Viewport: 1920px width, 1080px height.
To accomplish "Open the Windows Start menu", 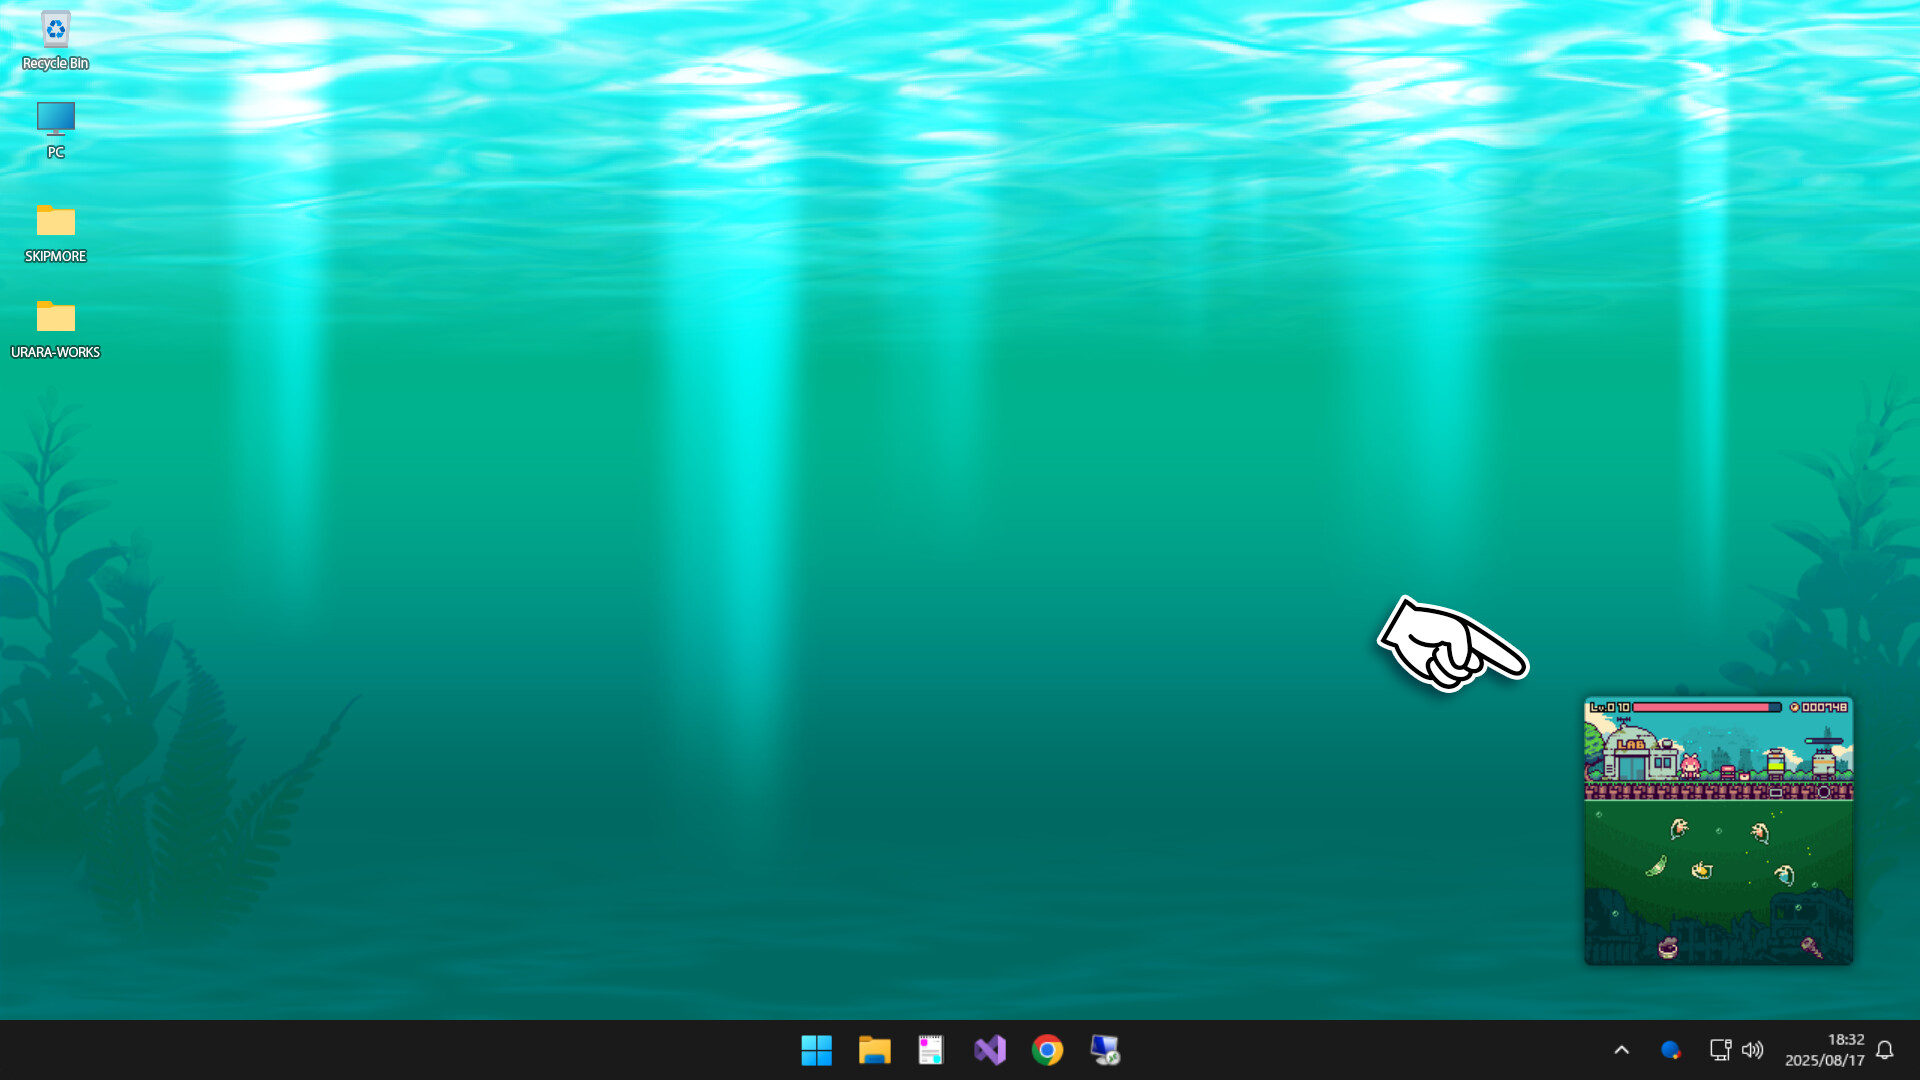I will pos(817,1050).
